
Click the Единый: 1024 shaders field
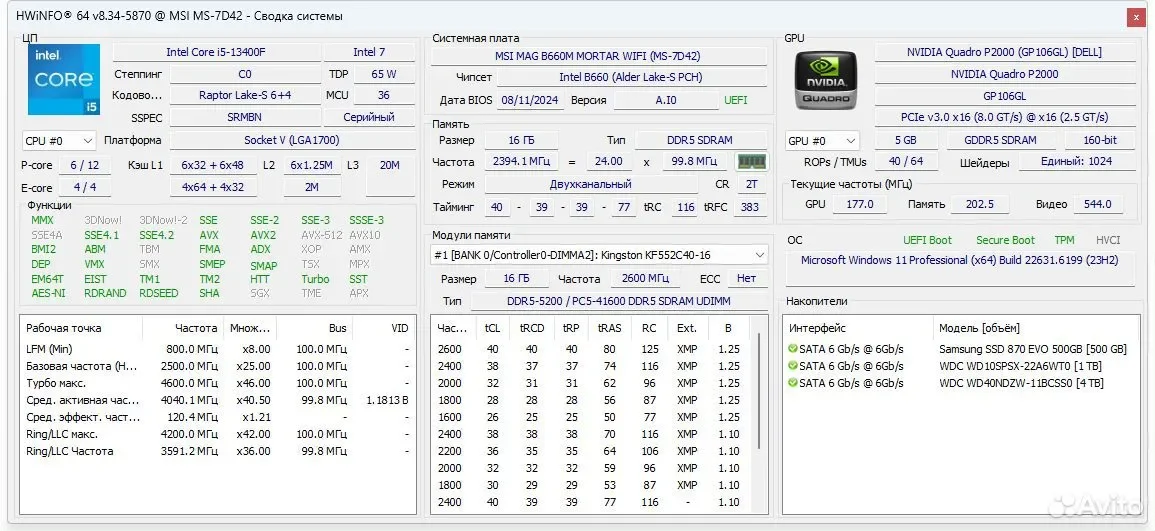pyautogui.click(x=1076, y=161)
